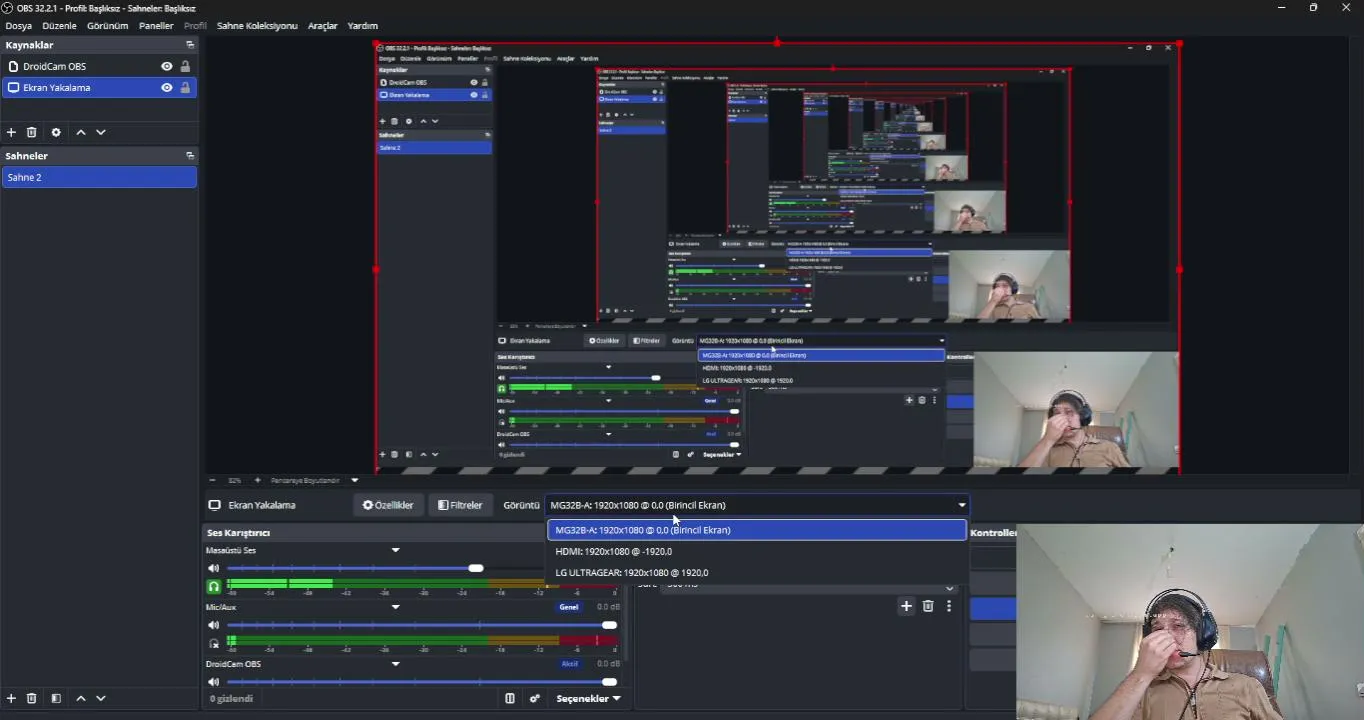Lock the DroidCam OBS source
The image size is (1364, 720).
point(185,66)
